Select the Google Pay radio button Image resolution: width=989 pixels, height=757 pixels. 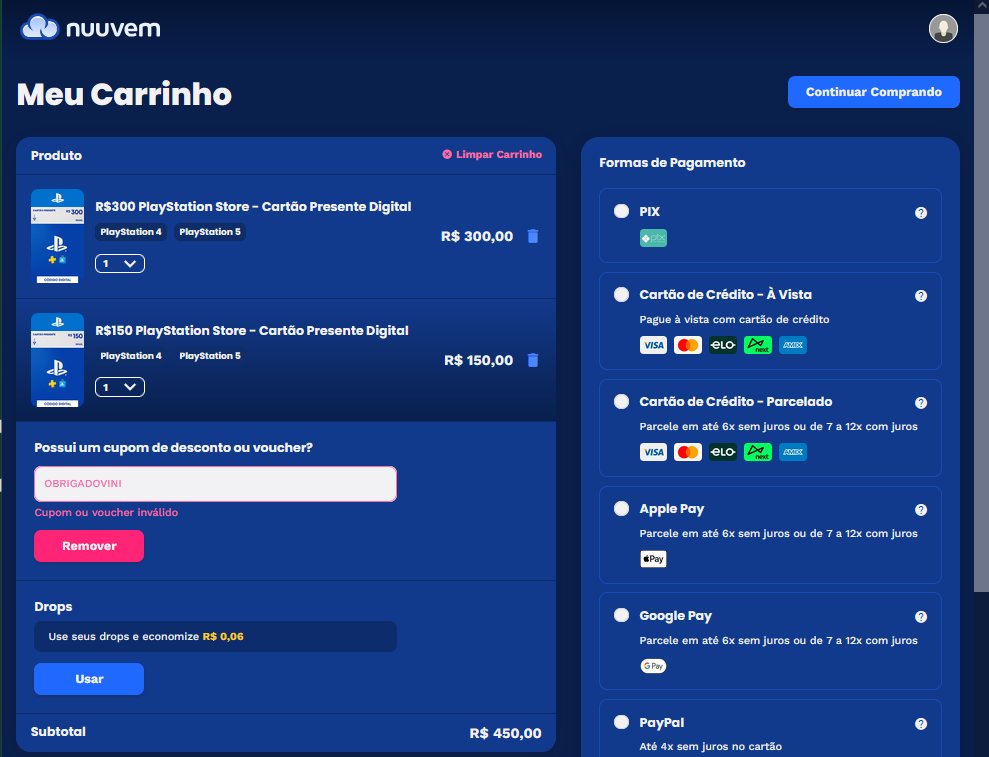coord(621,615)
